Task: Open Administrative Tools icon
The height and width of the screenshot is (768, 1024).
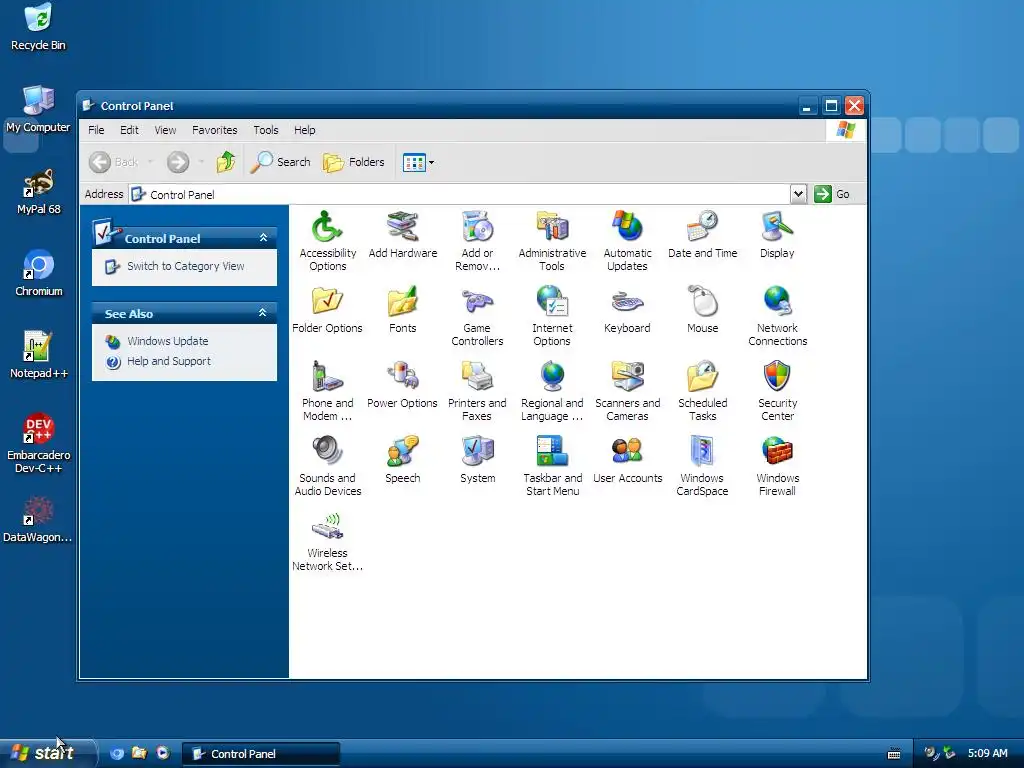Action: pos(552,227)
